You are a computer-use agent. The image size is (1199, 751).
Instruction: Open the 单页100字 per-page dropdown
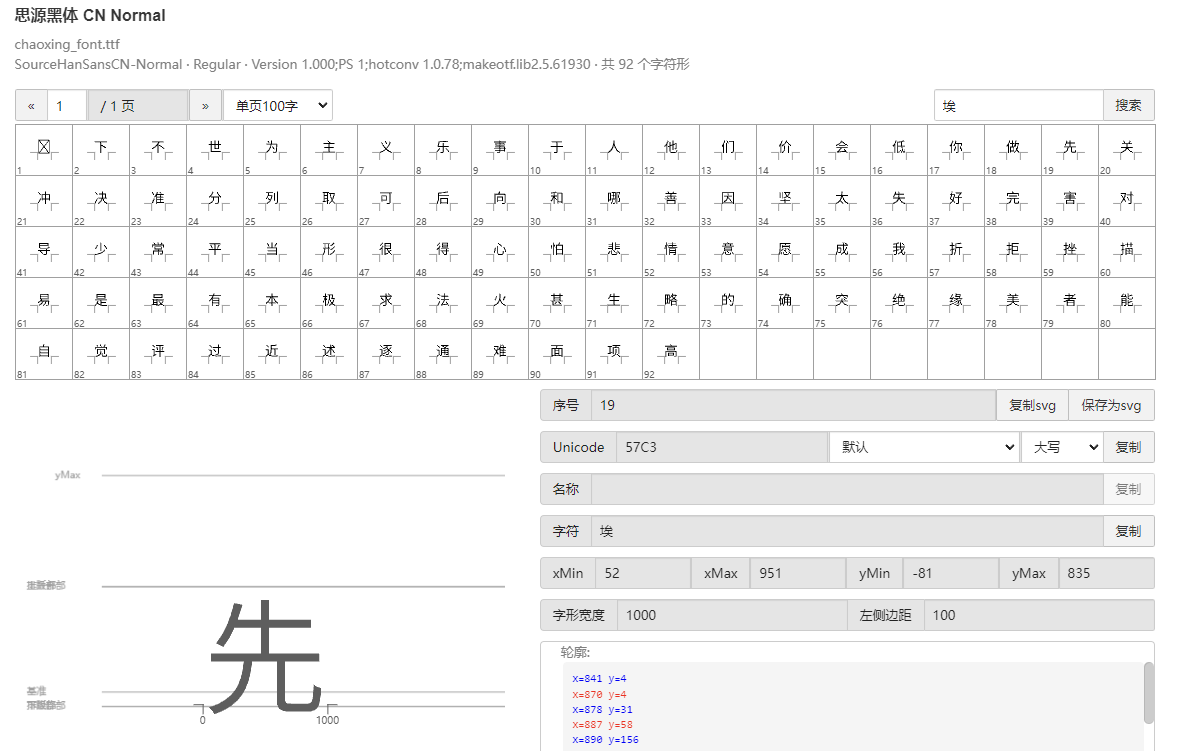(x=278, y=106)
